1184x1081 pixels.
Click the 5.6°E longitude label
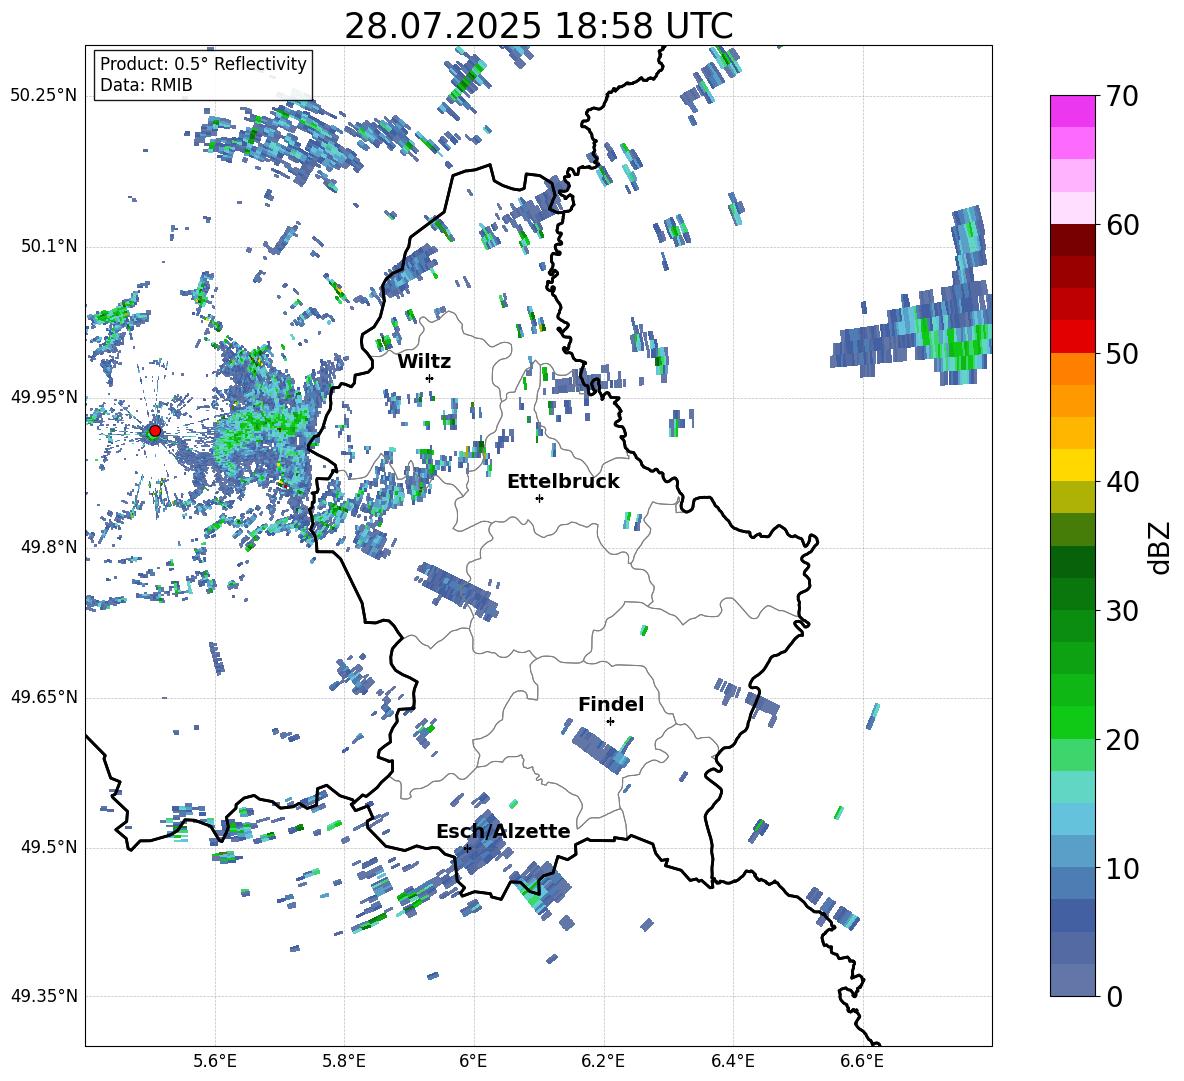click(x=215, y=1061)
